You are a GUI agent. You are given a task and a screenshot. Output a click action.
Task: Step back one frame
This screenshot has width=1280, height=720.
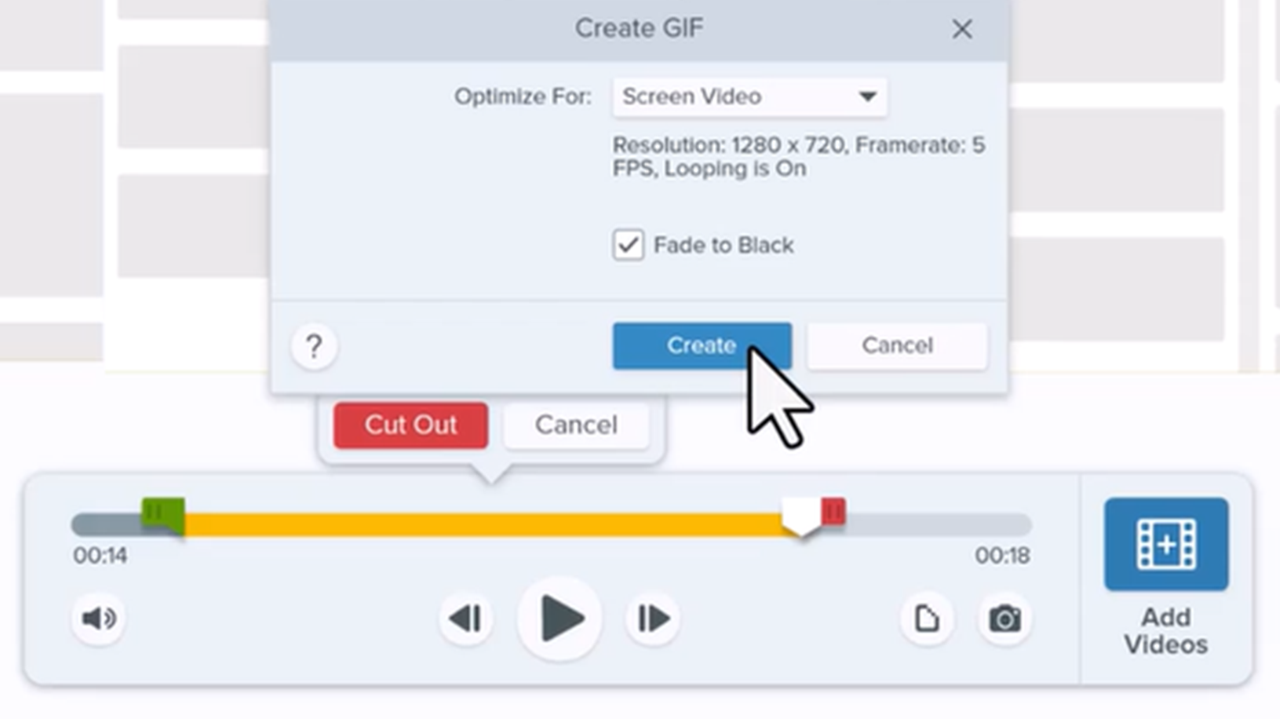[x=465, y=619]
